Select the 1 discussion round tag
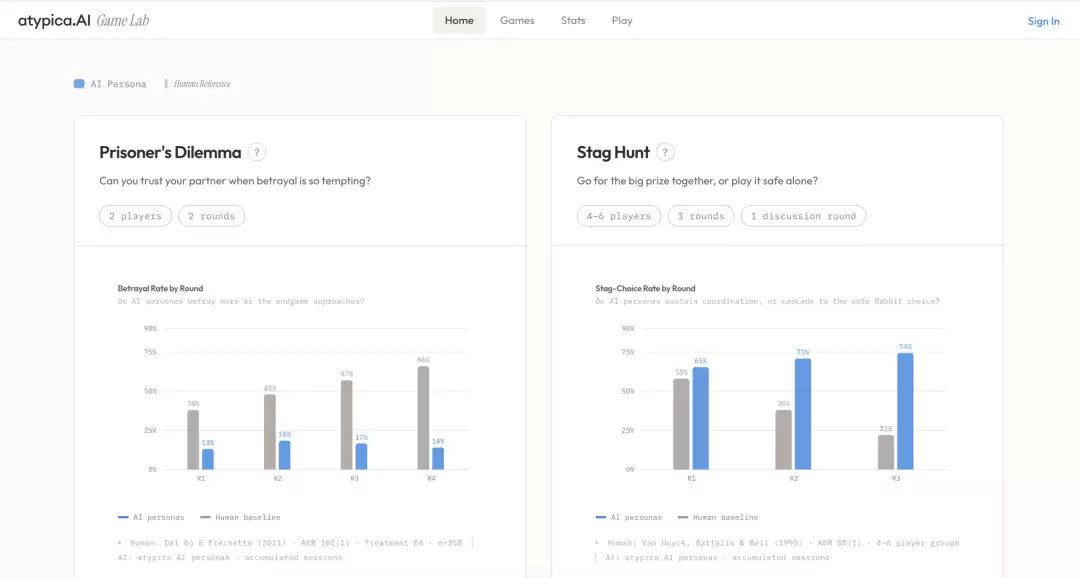 (803, 216)
